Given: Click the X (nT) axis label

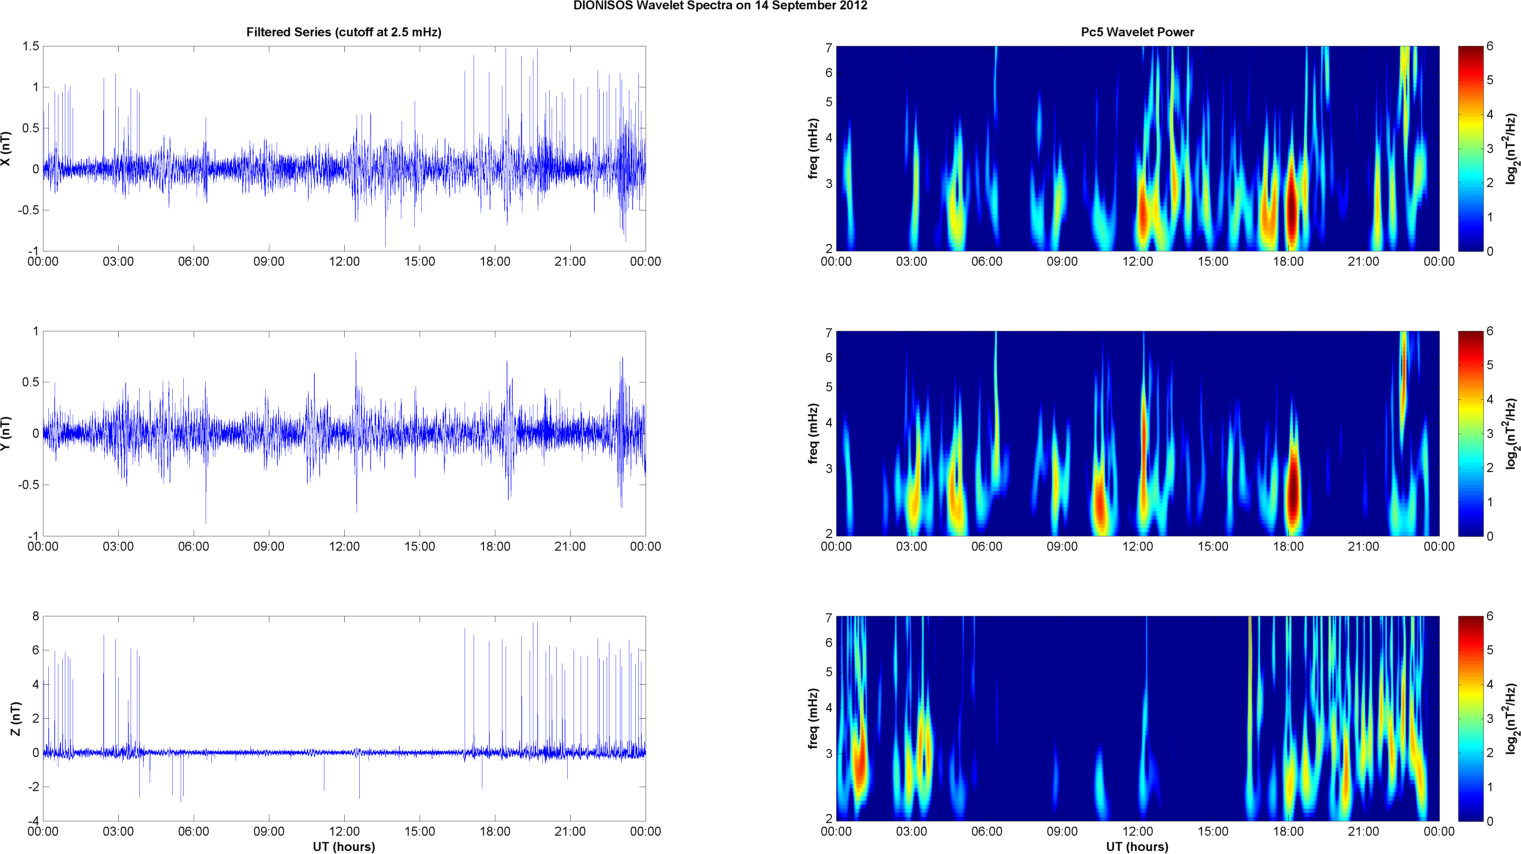Looking at the screenshot, I should 6,148.
